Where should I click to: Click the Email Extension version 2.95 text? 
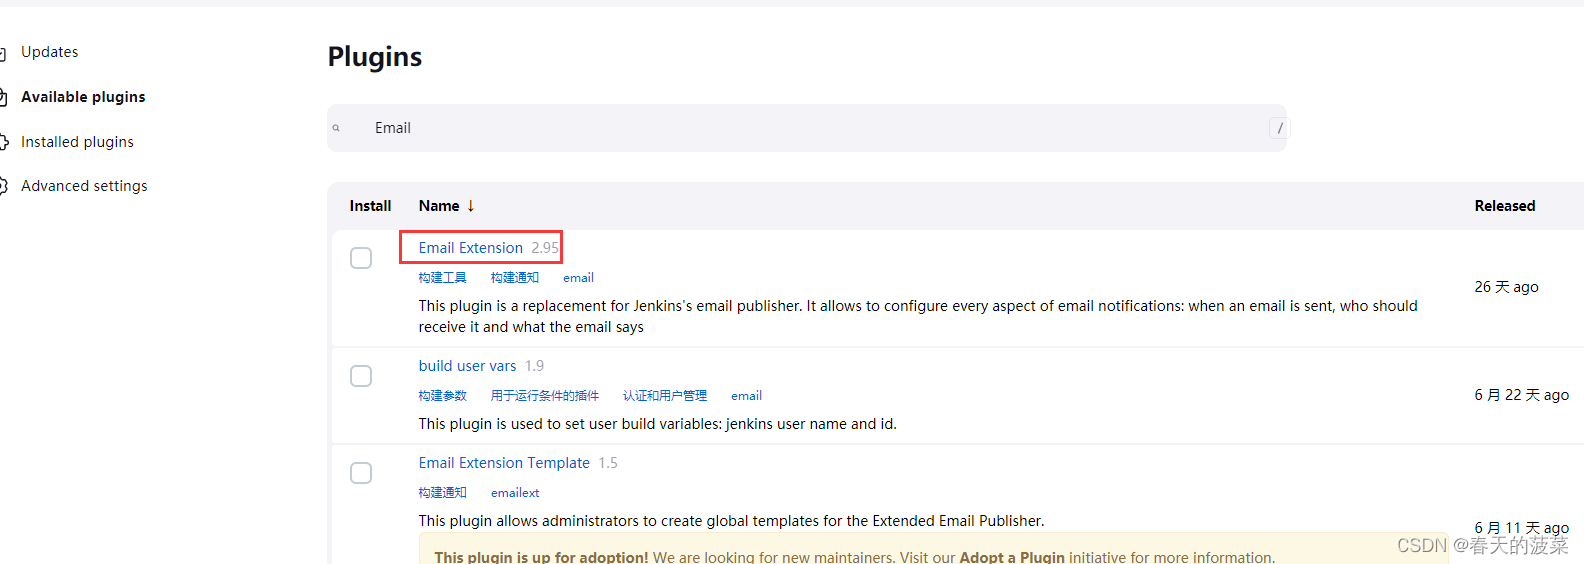[545, 248]
